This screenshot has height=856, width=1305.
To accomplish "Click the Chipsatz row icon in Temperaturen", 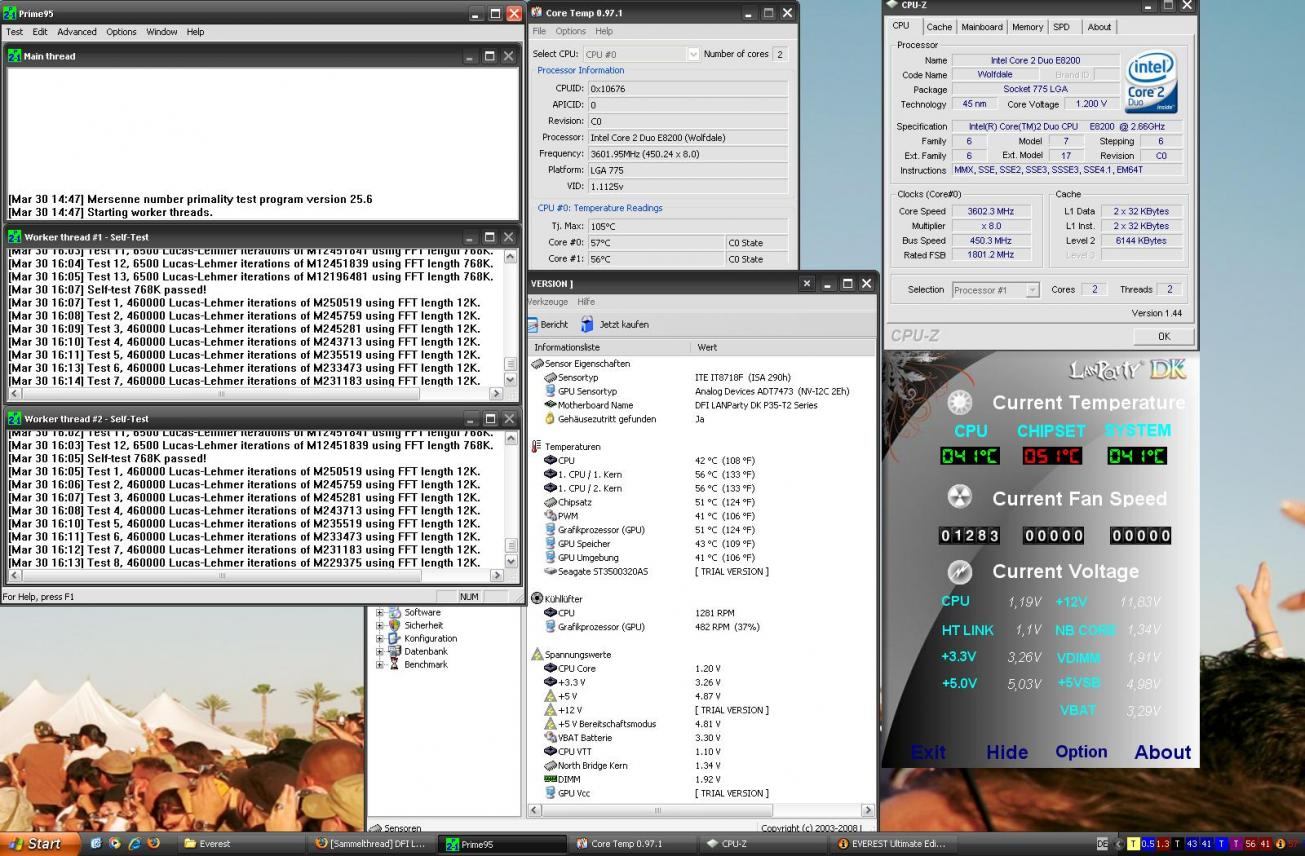I will pyautogui.click(x=550, y=502).
